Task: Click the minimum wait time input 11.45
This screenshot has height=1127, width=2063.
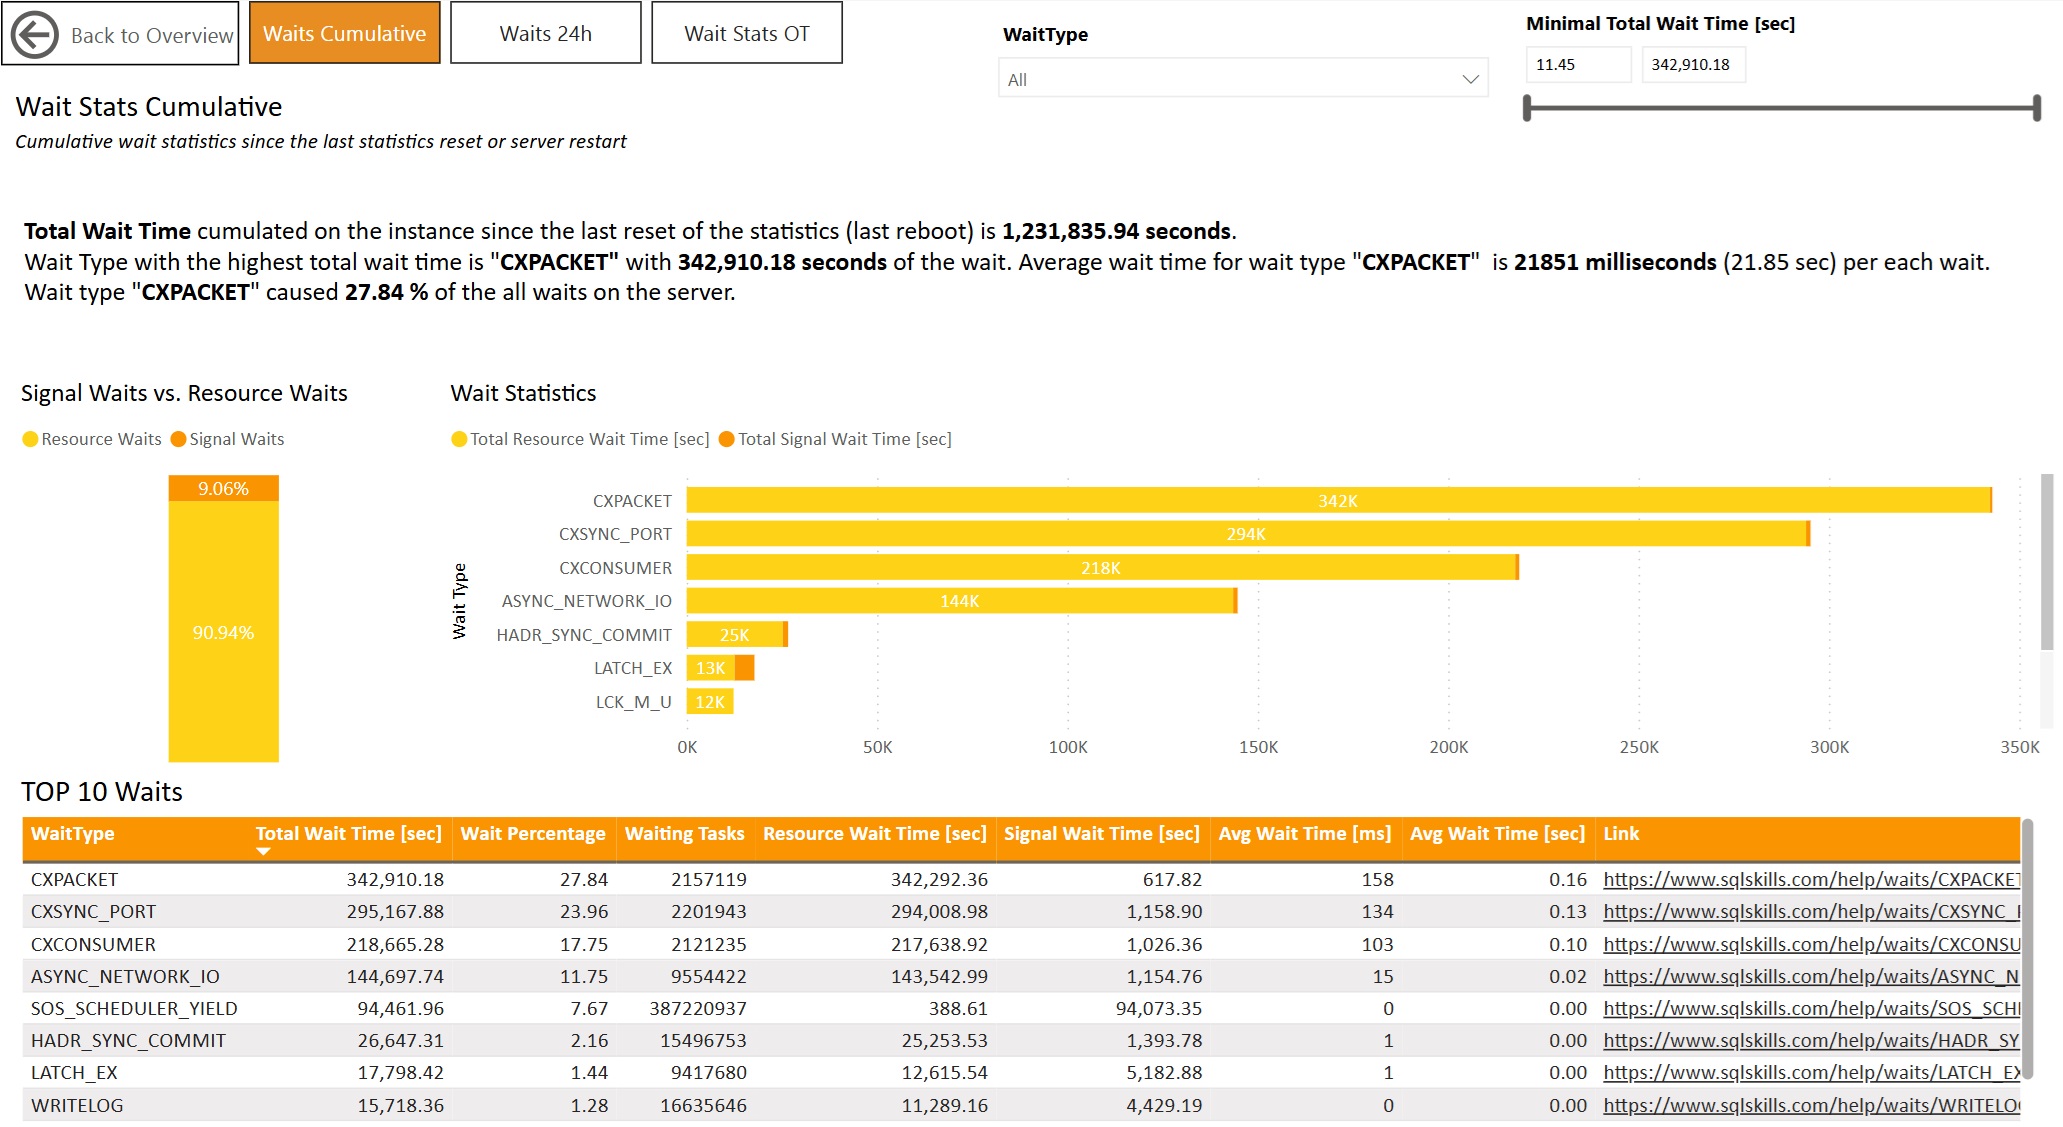Action: point(1577,64)
